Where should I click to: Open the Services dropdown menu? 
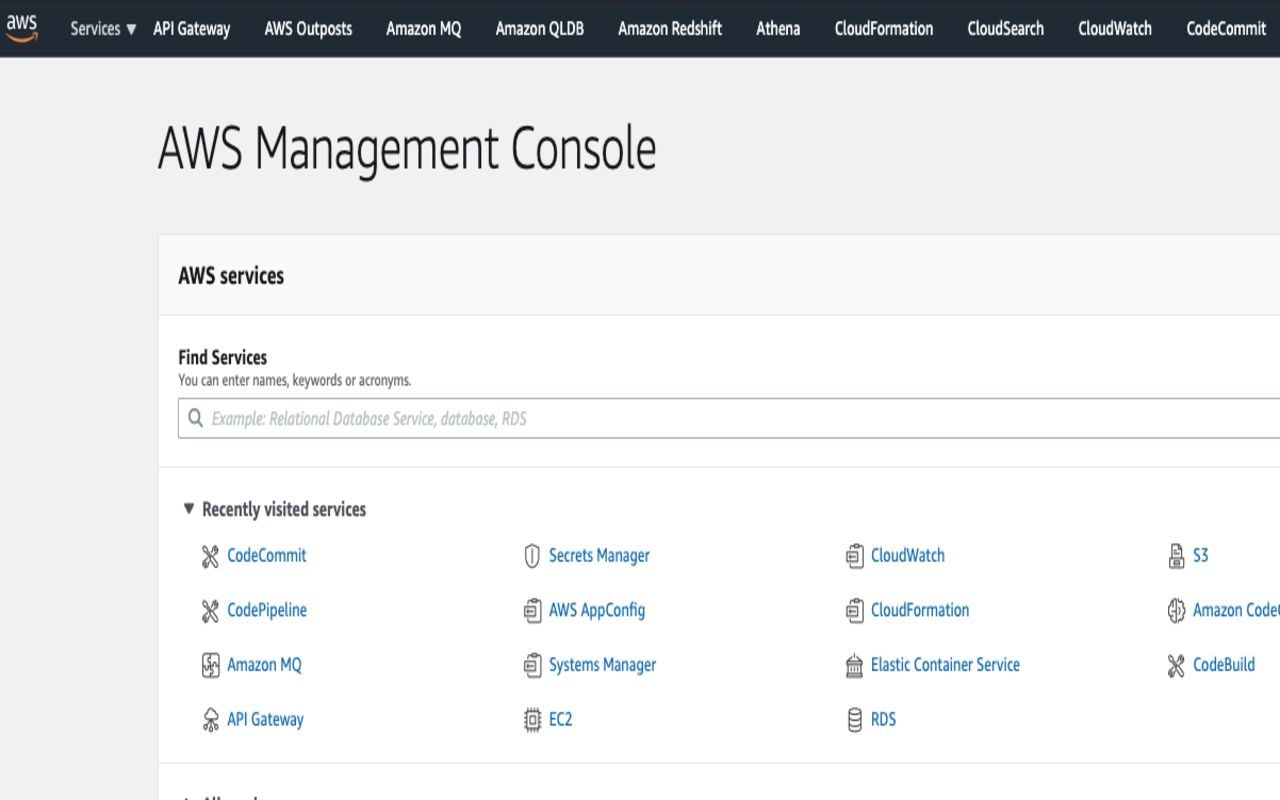point(103,29)
